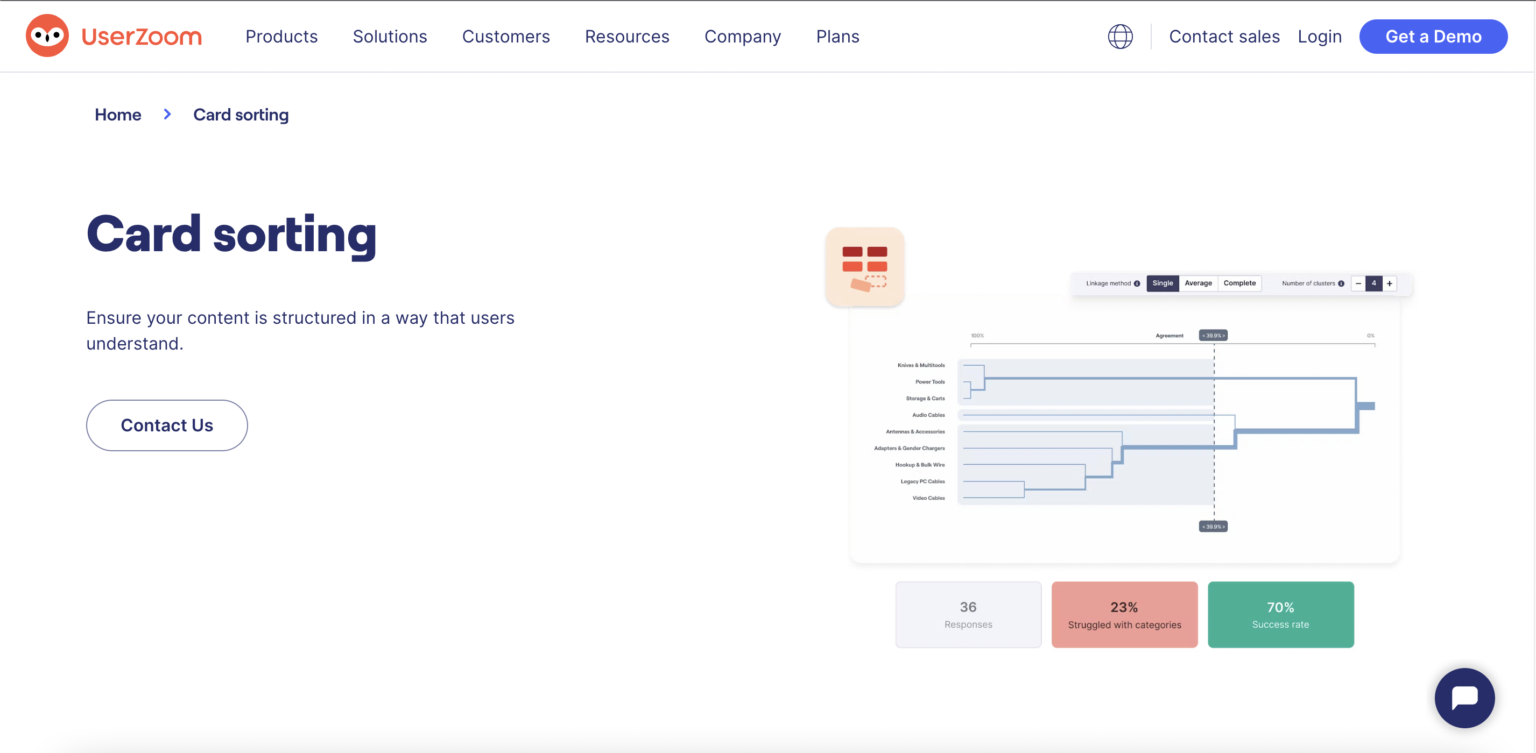Screen dimensions: 1536x753
Task: Open the Plans nav item
Action: pos(837,36)
